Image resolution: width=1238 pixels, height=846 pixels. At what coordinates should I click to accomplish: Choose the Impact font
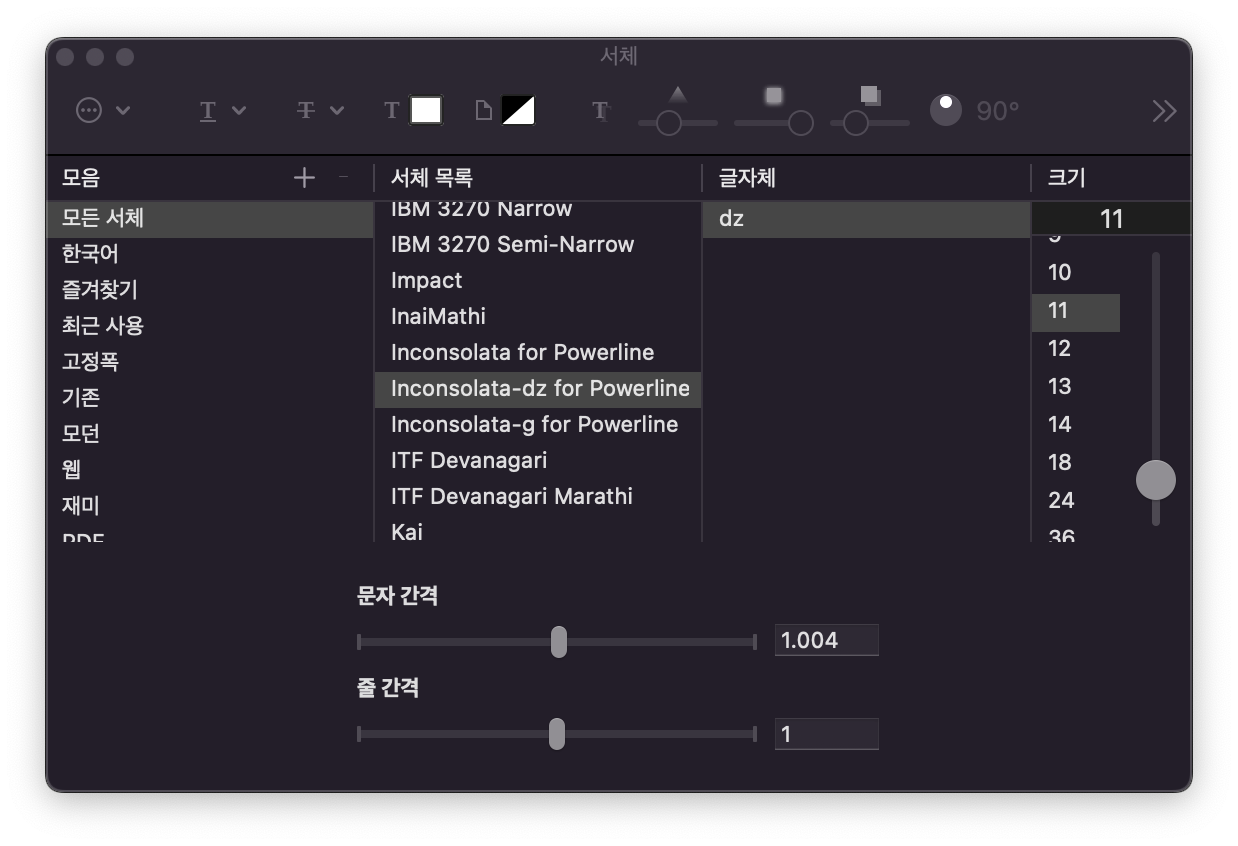(538, 280)
